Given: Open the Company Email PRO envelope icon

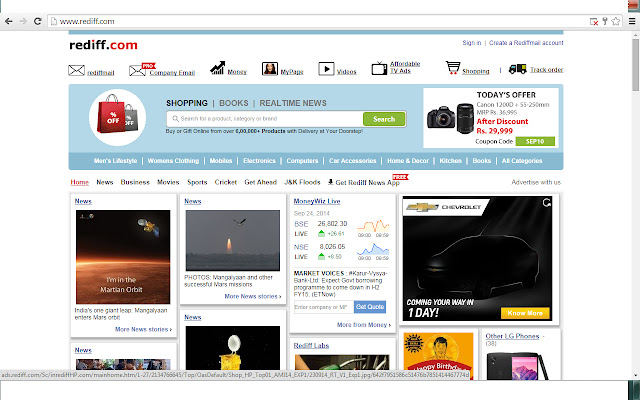Looking at the screenshot, I should pyautogui.click(x=138, y=70).
